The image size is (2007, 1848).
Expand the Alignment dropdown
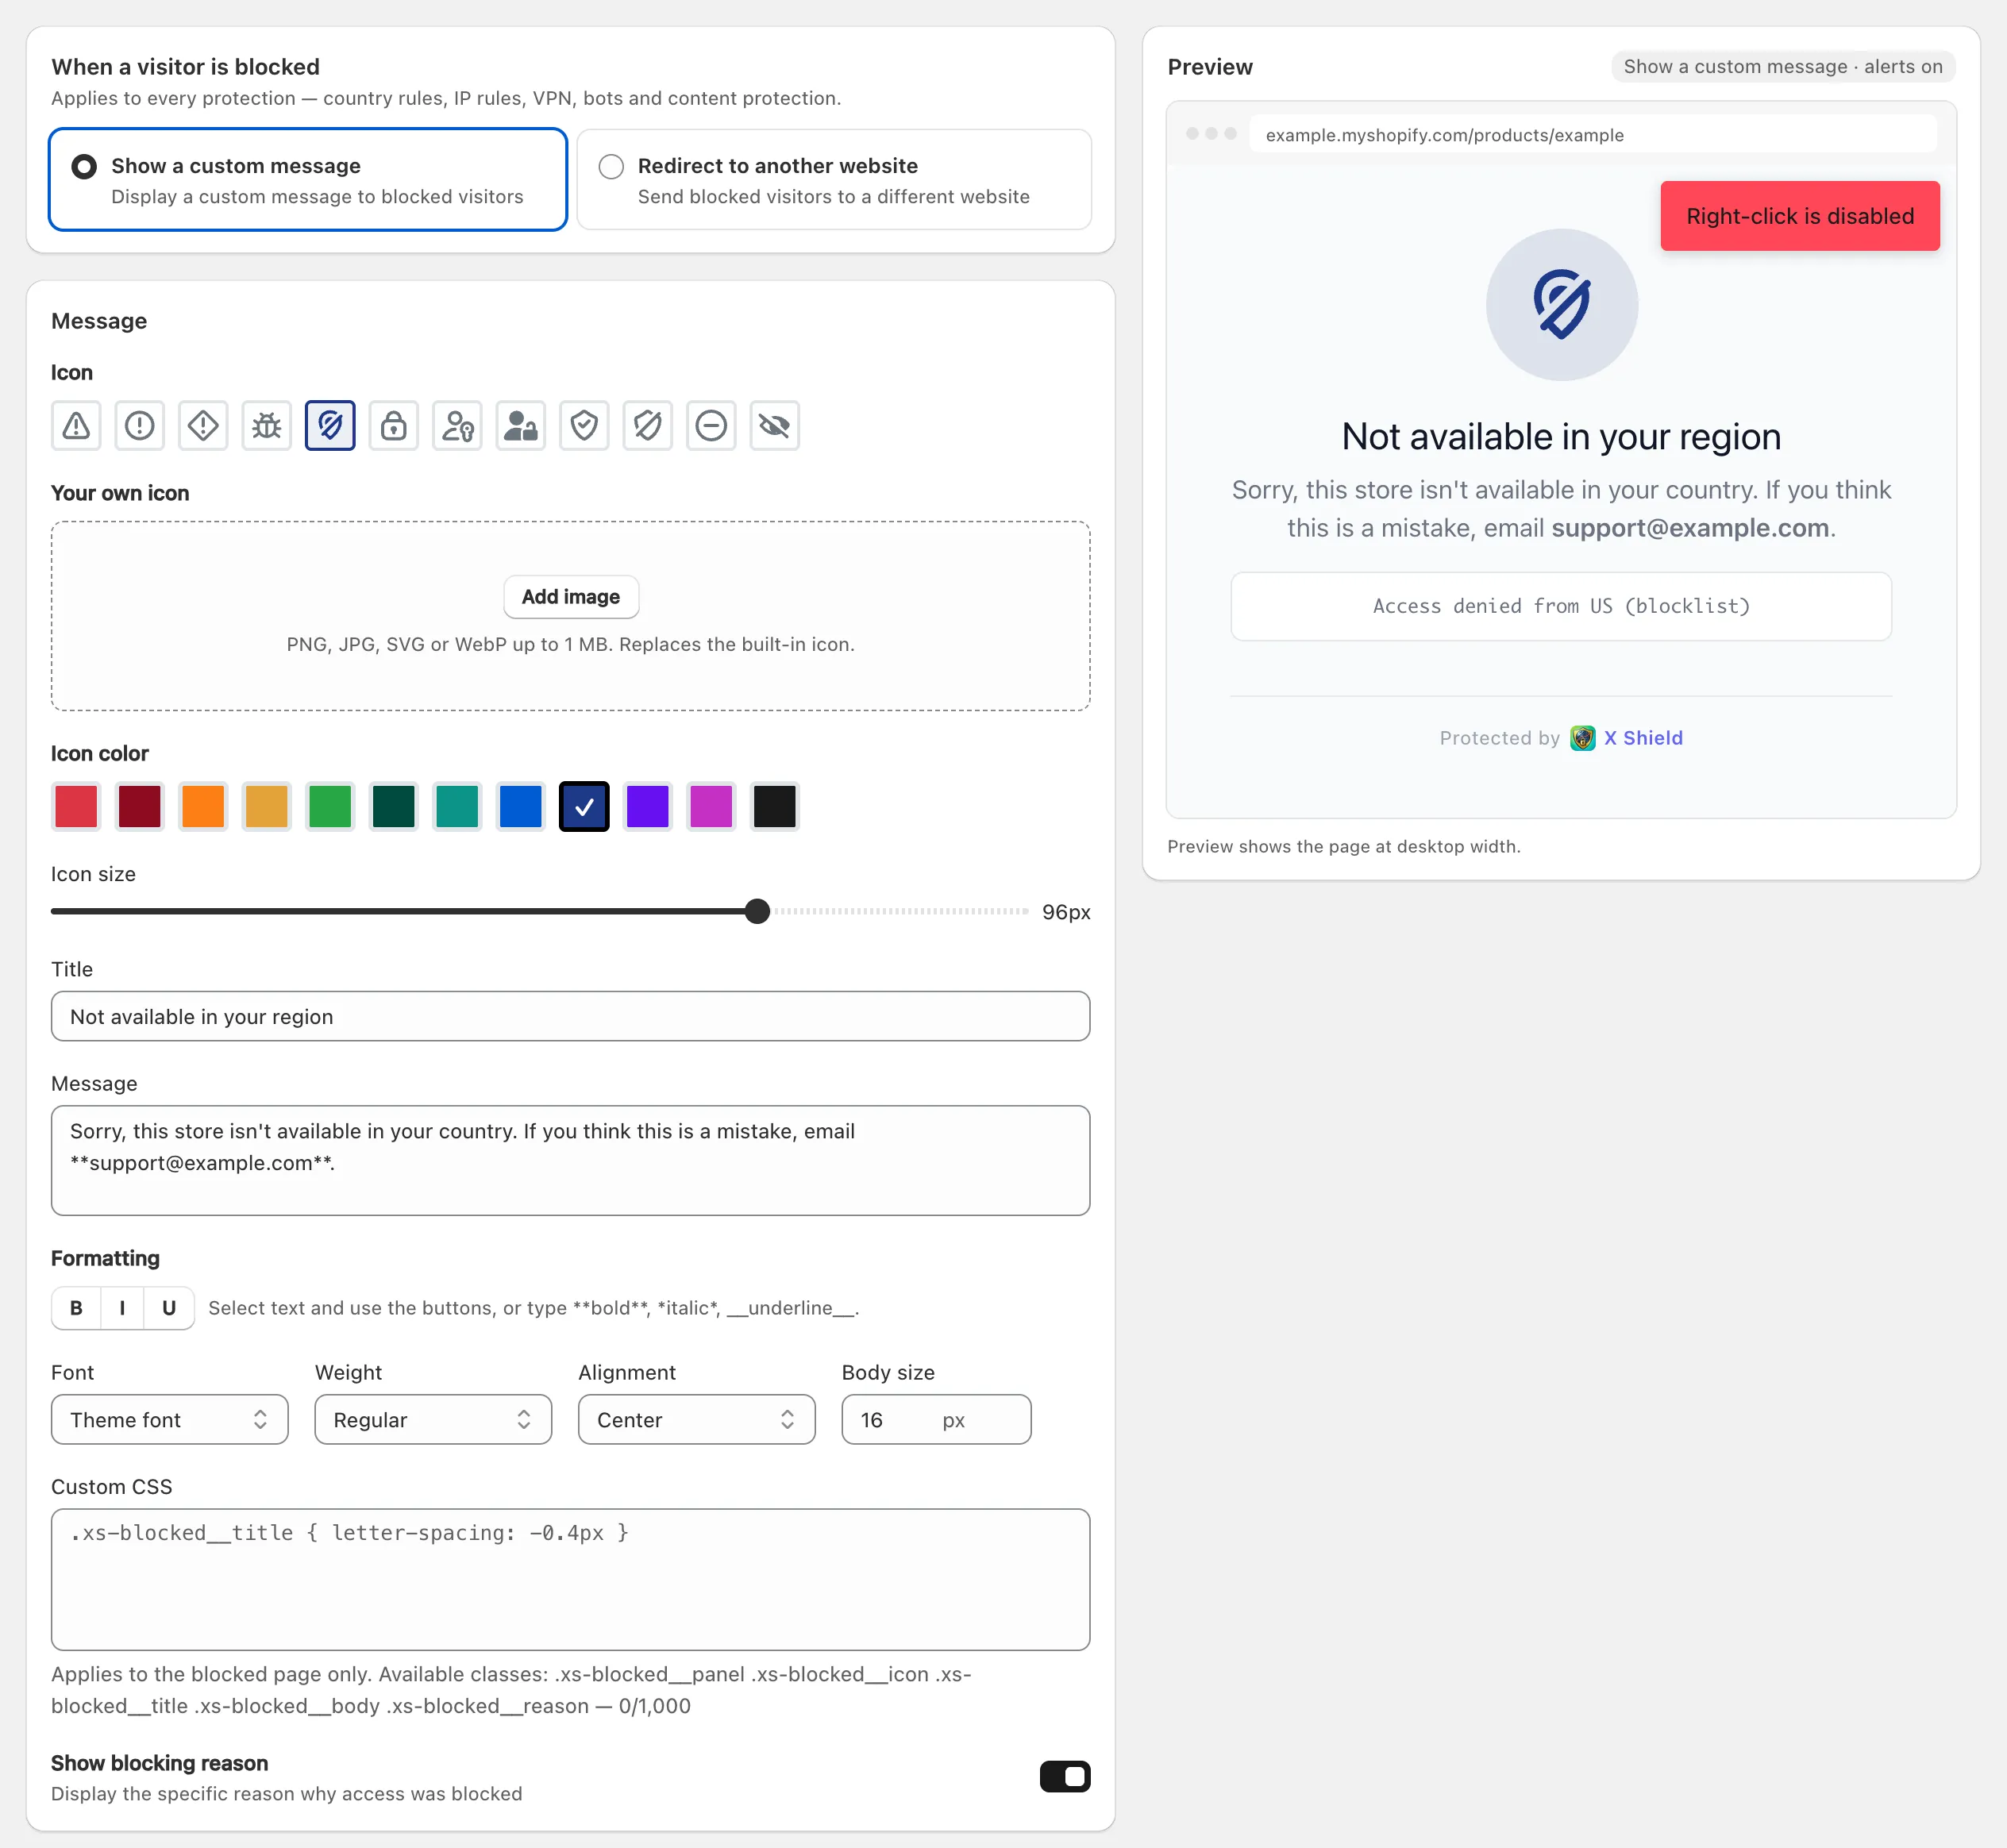click(697, 1420)
